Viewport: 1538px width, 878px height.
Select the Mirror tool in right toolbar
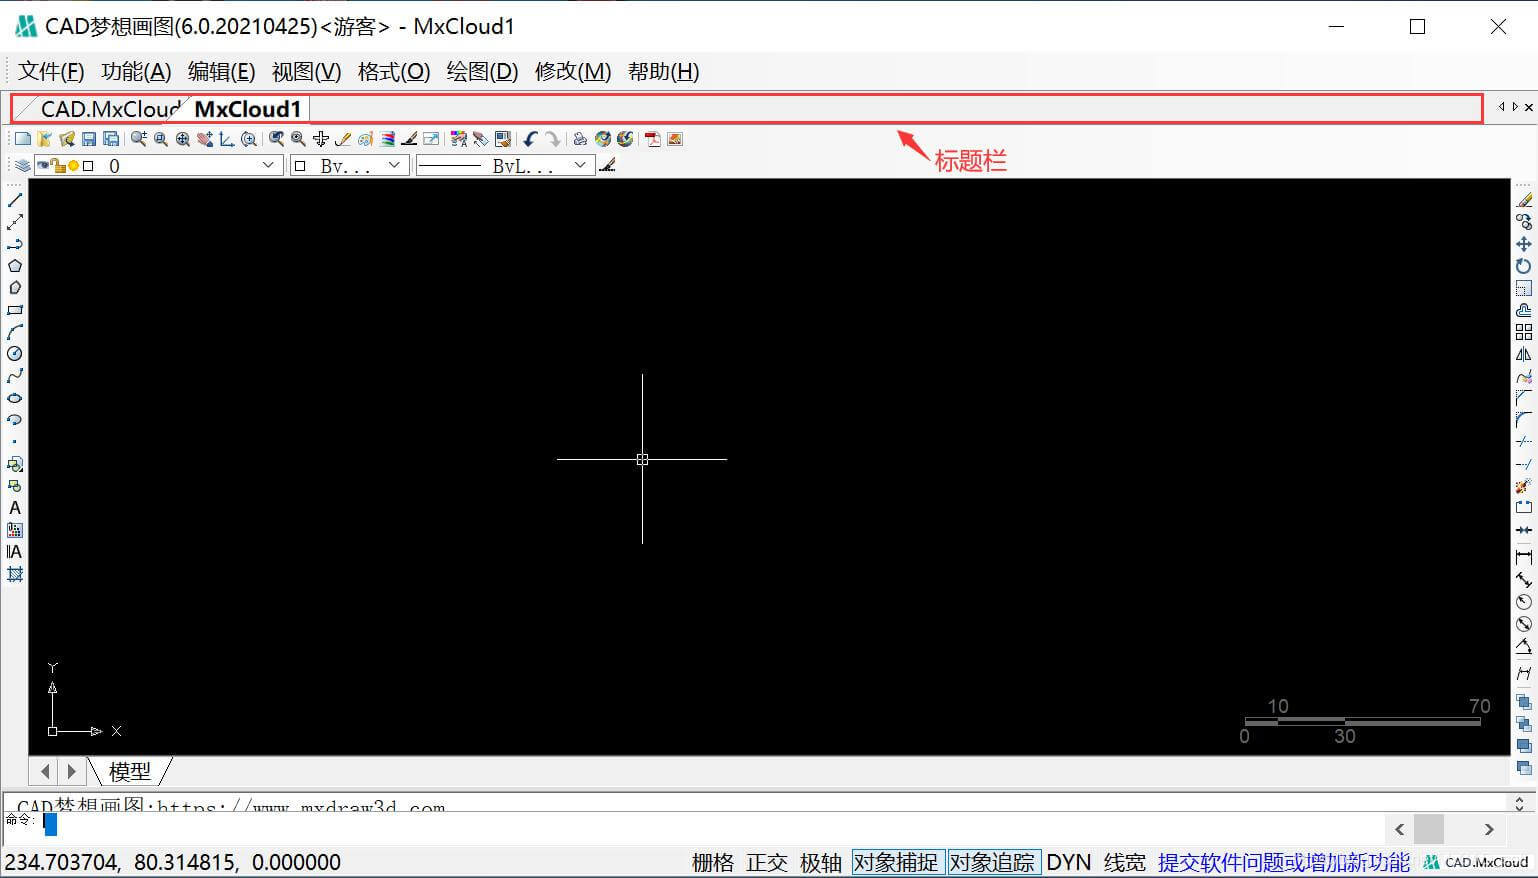[x=1523, y=354]
